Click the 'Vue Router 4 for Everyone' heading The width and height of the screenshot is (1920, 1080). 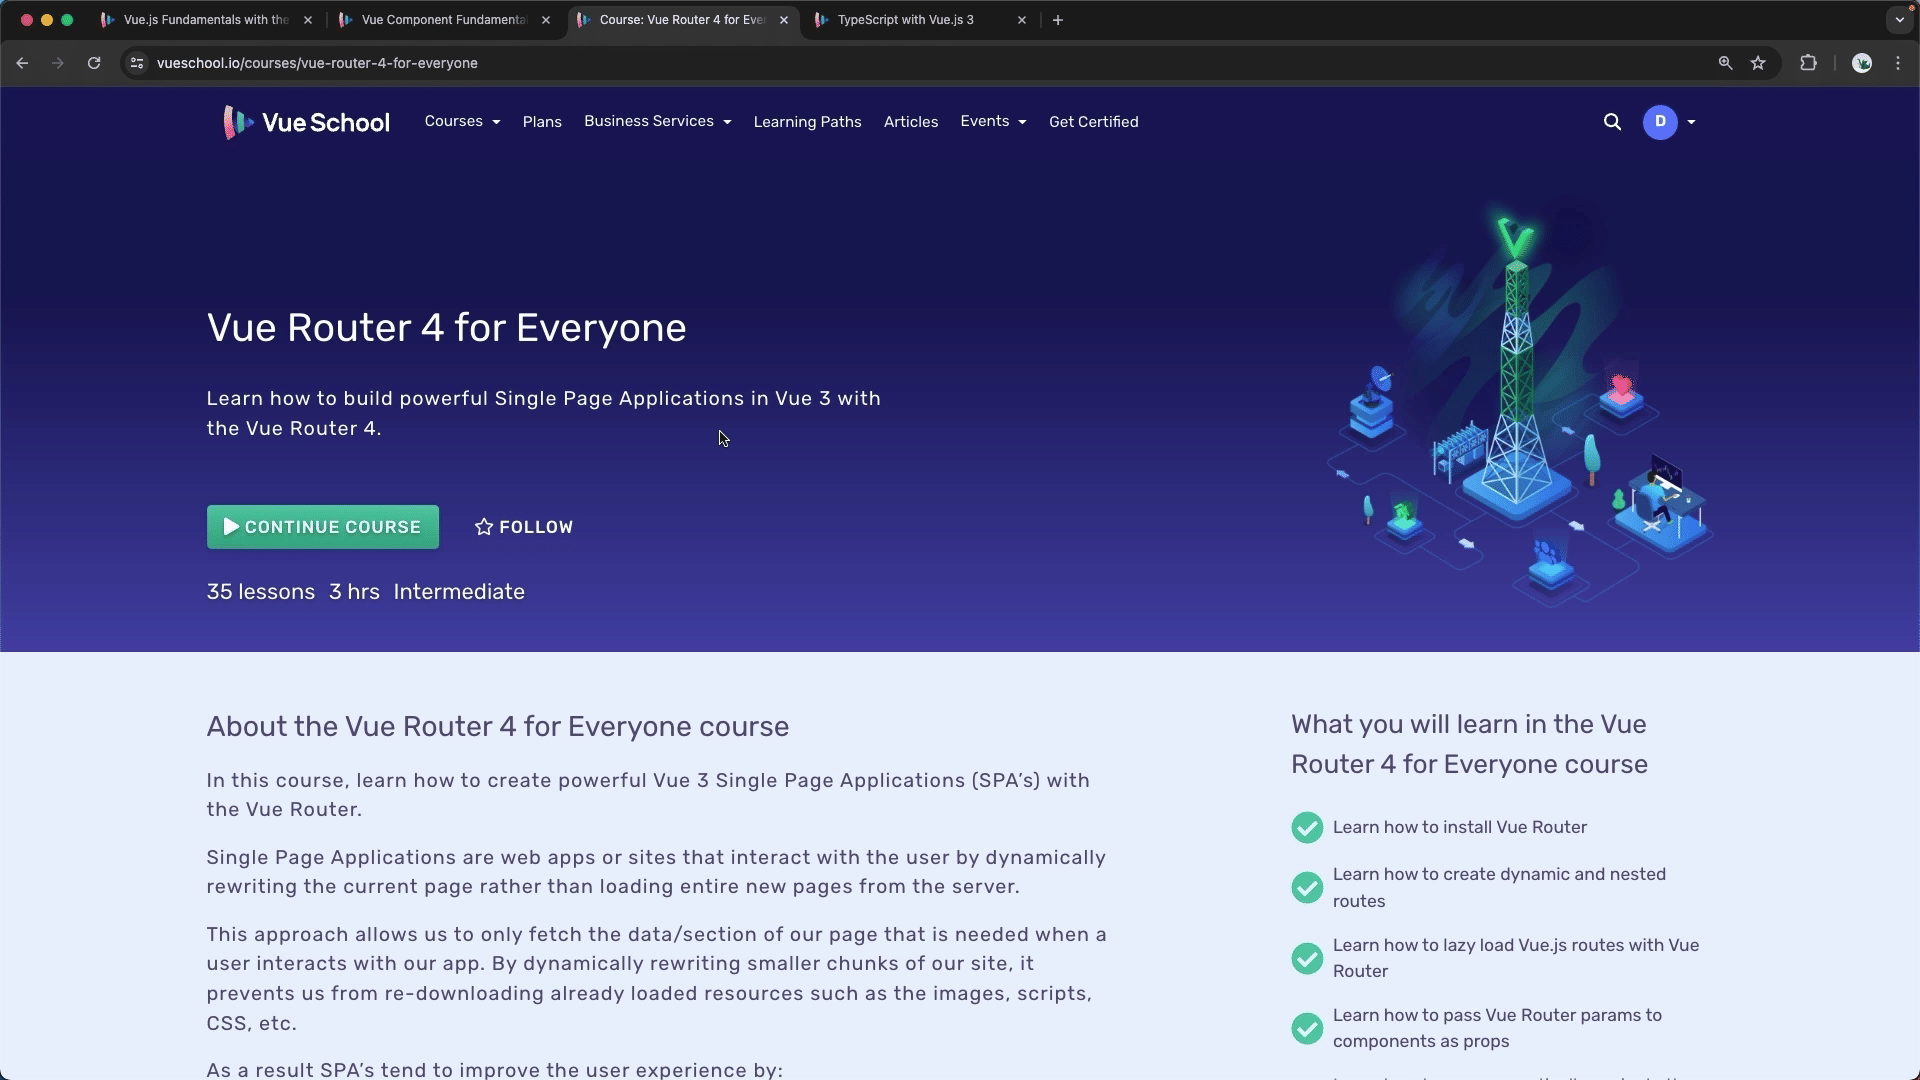click(446, 328)
